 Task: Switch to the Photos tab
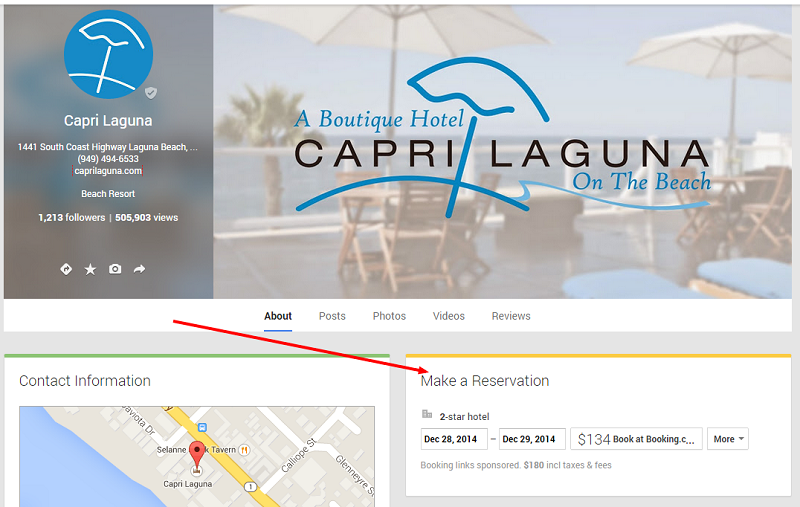pos(389,316)
